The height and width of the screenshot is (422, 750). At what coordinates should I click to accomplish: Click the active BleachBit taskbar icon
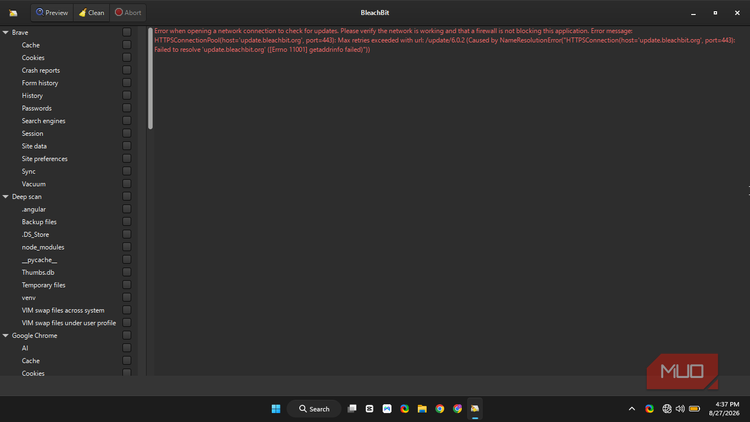(475, 409)
